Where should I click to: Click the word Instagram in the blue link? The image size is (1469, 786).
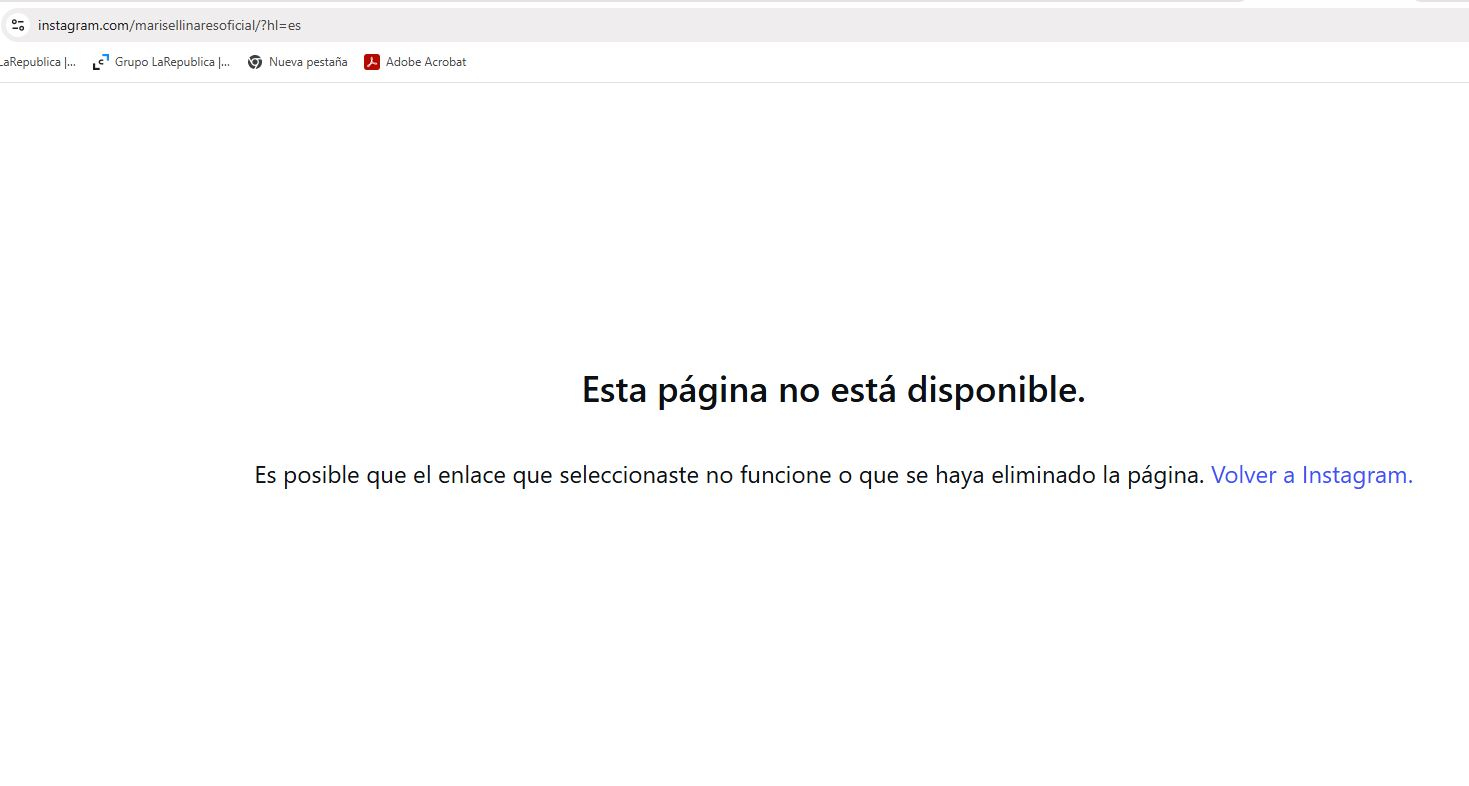point(1357,475)
